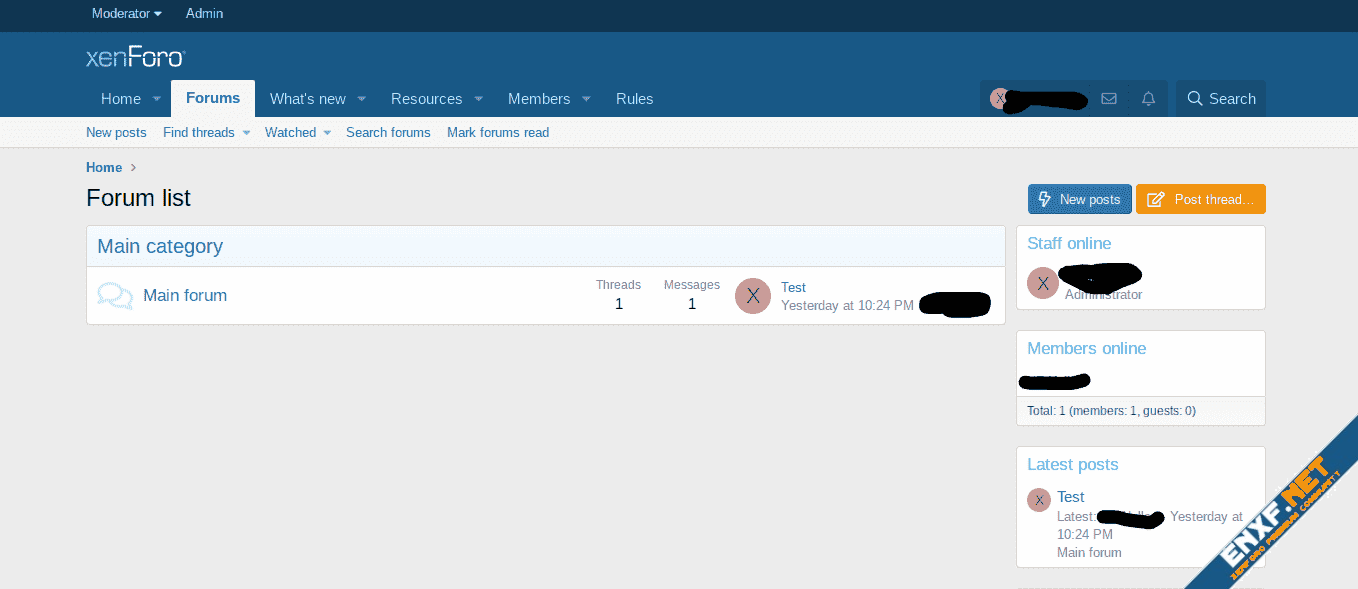Open the Search button in the navbar

[x=1220, y=99]
